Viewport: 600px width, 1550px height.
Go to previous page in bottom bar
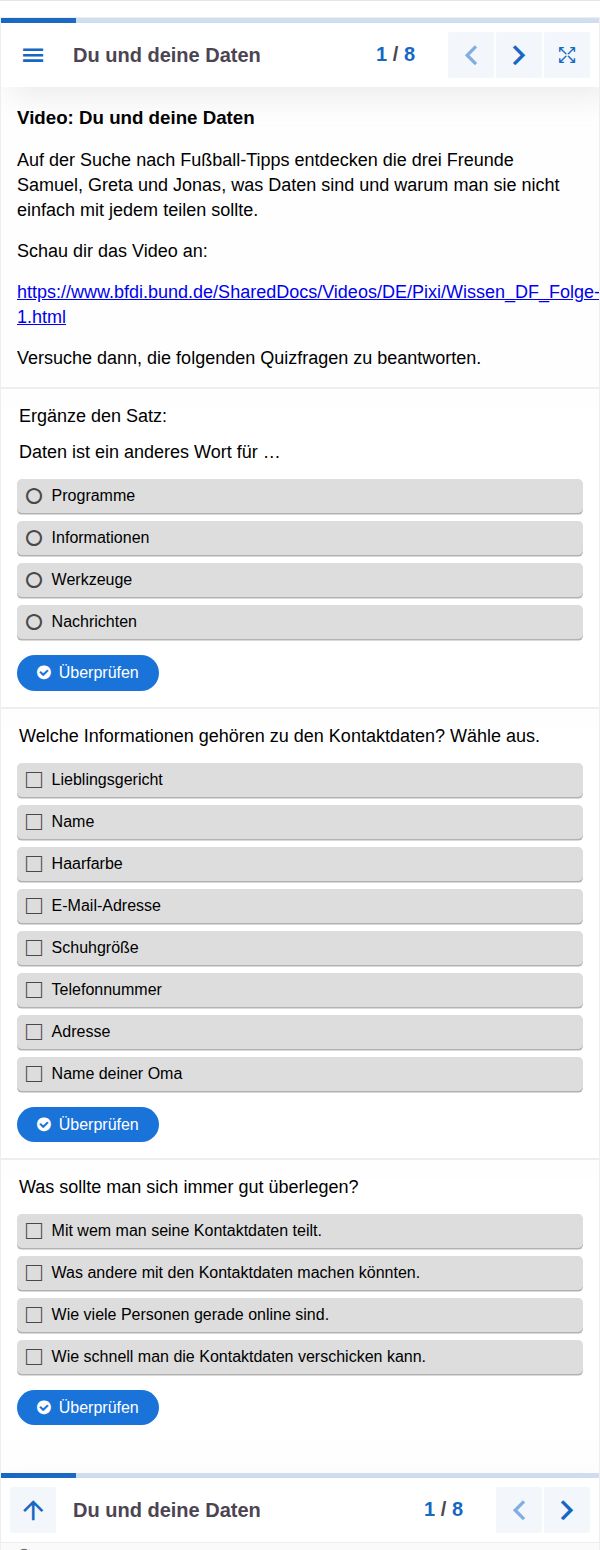click(519, 1510)
